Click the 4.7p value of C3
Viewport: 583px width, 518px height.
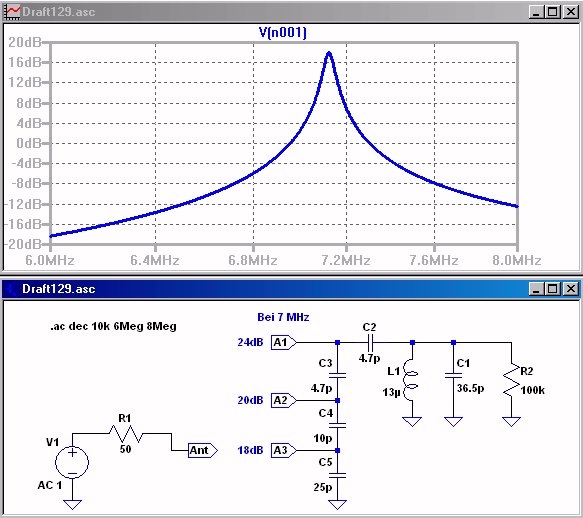321,389
